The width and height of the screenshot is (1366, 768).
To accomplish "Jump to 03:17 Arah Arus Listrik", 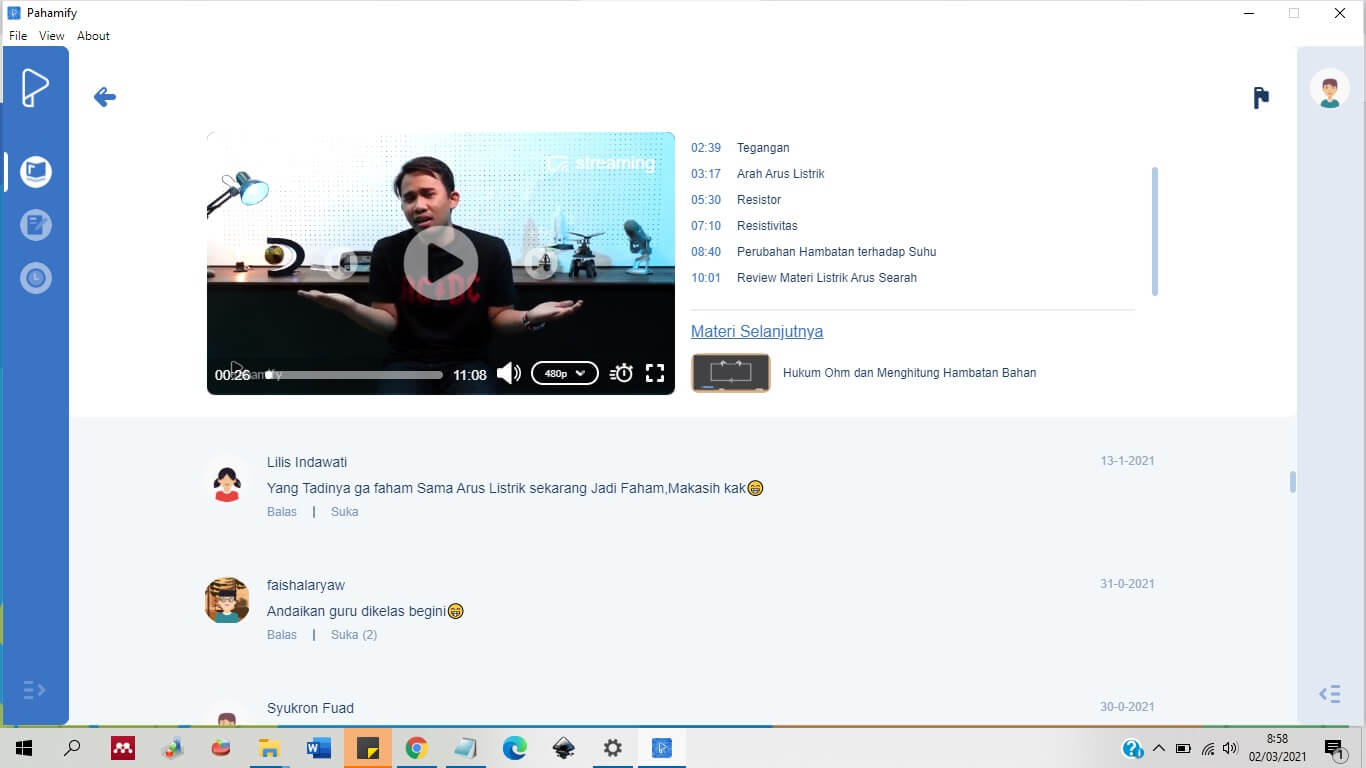I will (758, 174).
